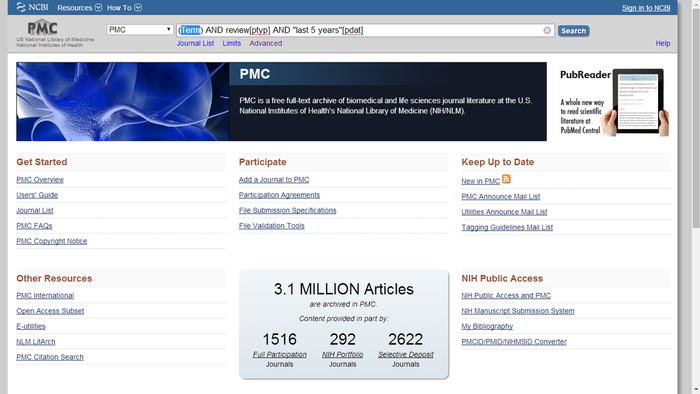
Task: Click the page vertical scrollbar down arrow
Action: [695, 389]
